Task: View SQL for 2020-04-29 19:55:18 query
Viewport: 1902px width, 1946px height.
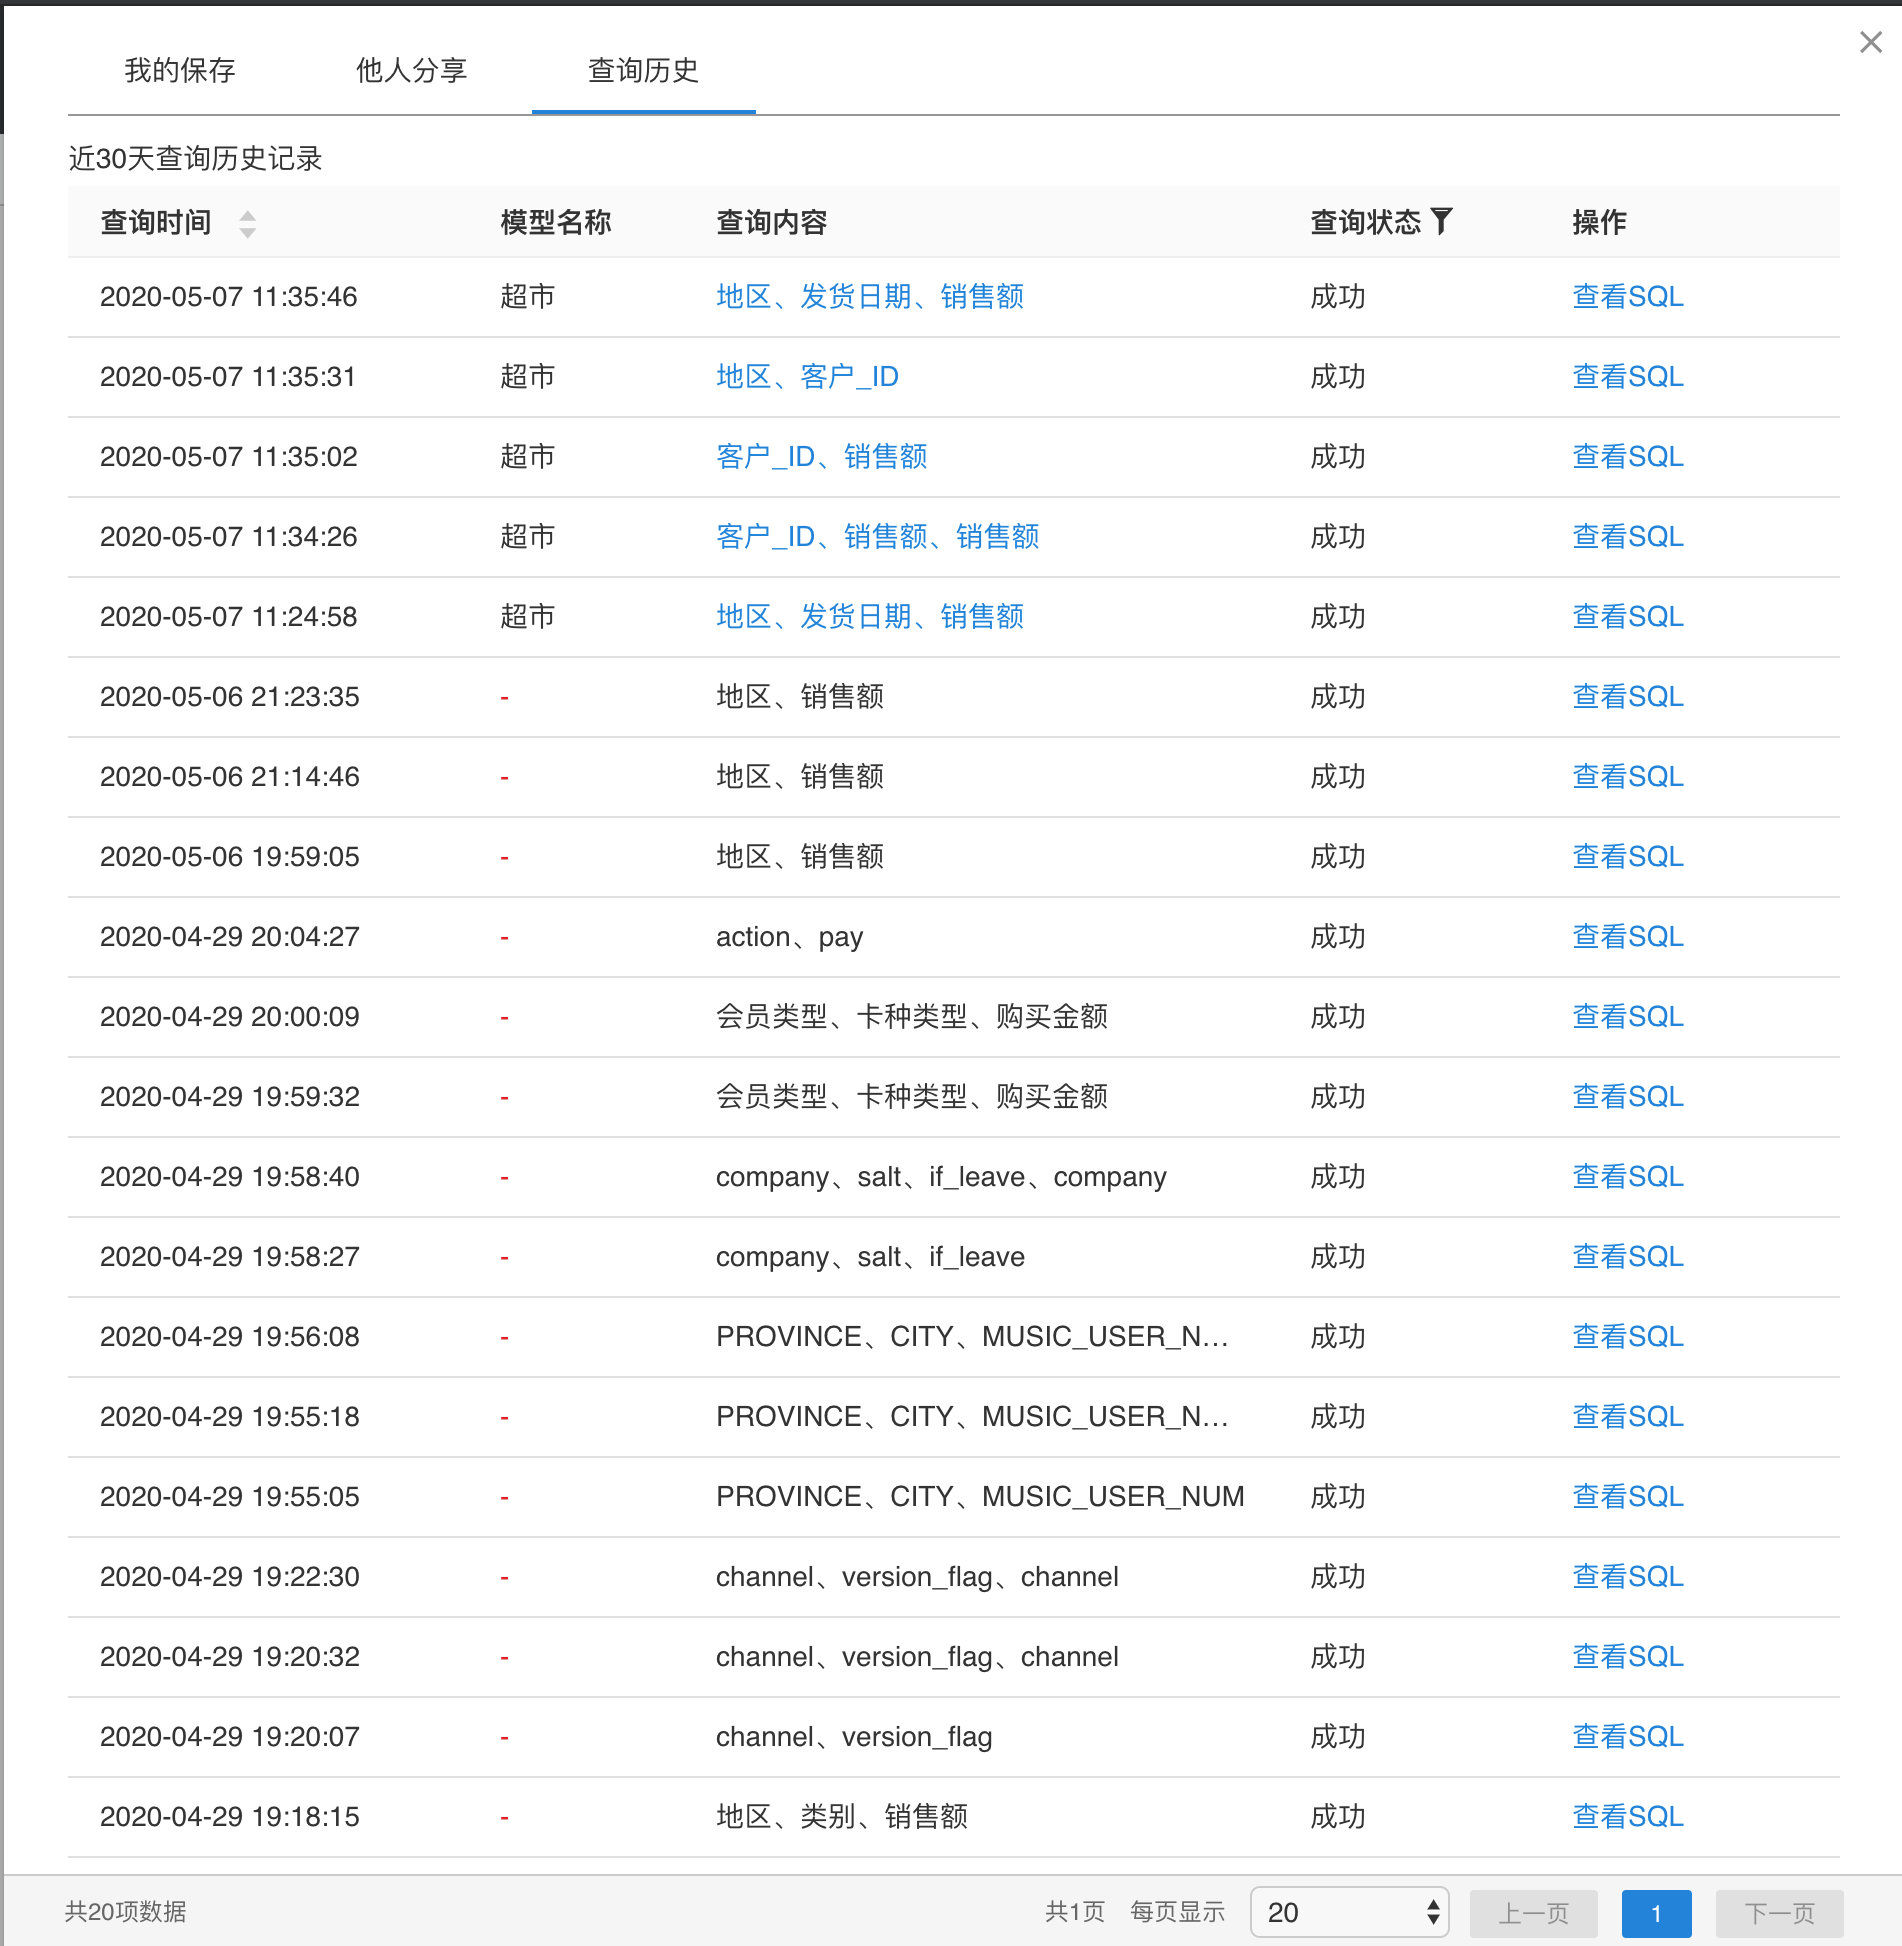Action: click(1628, 1417)
